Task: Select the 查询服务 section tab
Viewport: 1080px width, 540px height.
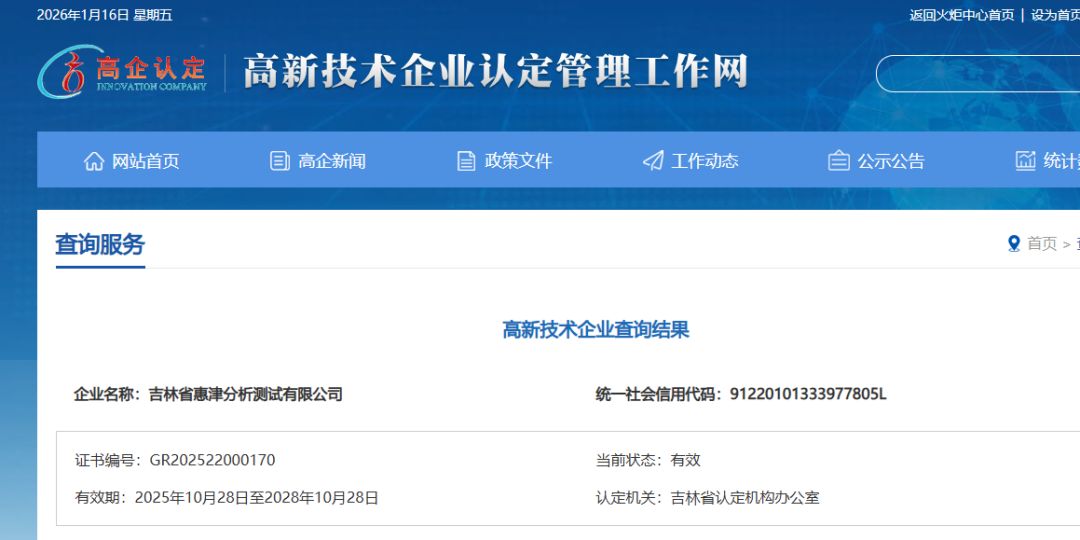Action: click(x=100, y=245)
